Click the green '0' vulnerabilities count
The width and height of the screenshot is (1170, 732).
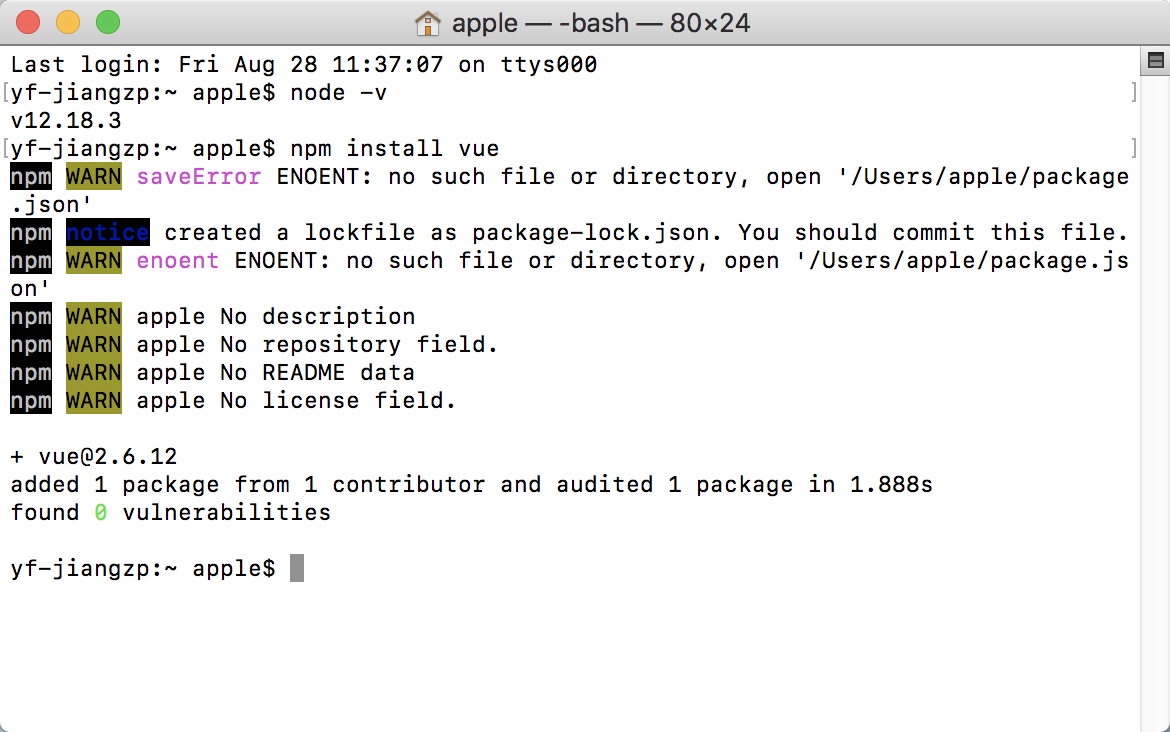pos(101,513)
